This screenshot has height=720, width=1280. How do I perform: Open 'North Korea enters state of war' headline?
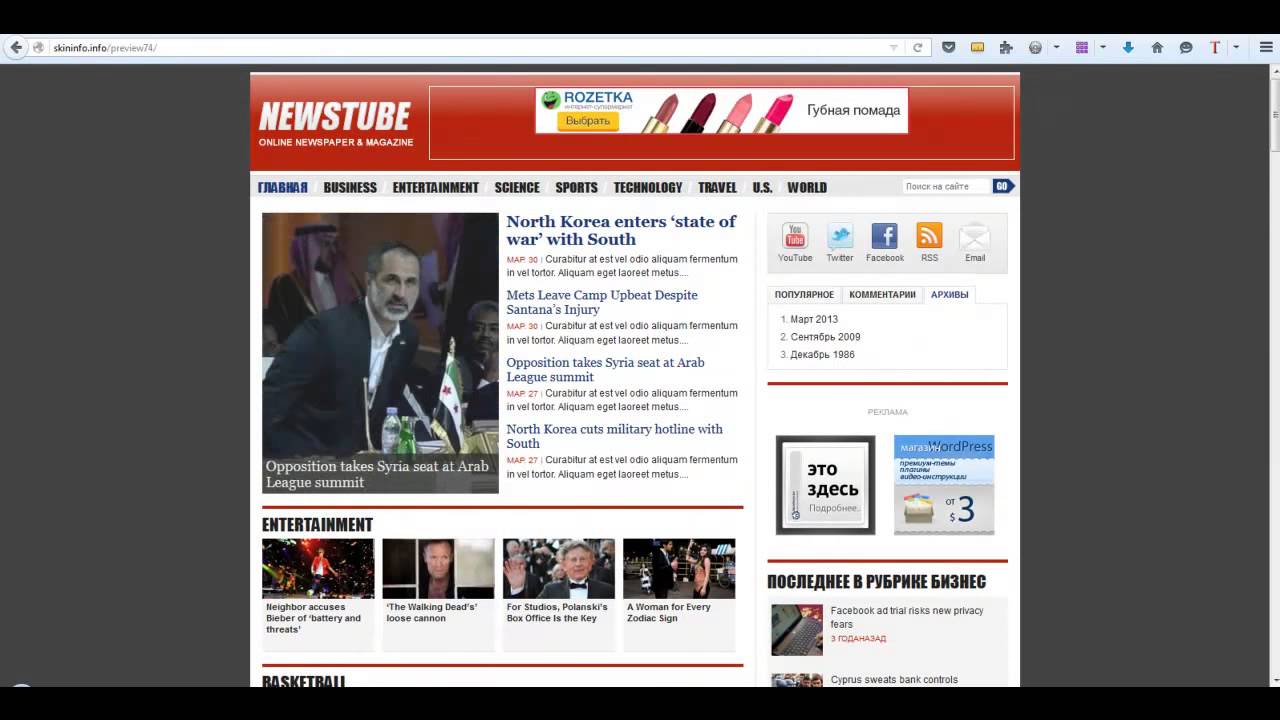click(621, 230)
